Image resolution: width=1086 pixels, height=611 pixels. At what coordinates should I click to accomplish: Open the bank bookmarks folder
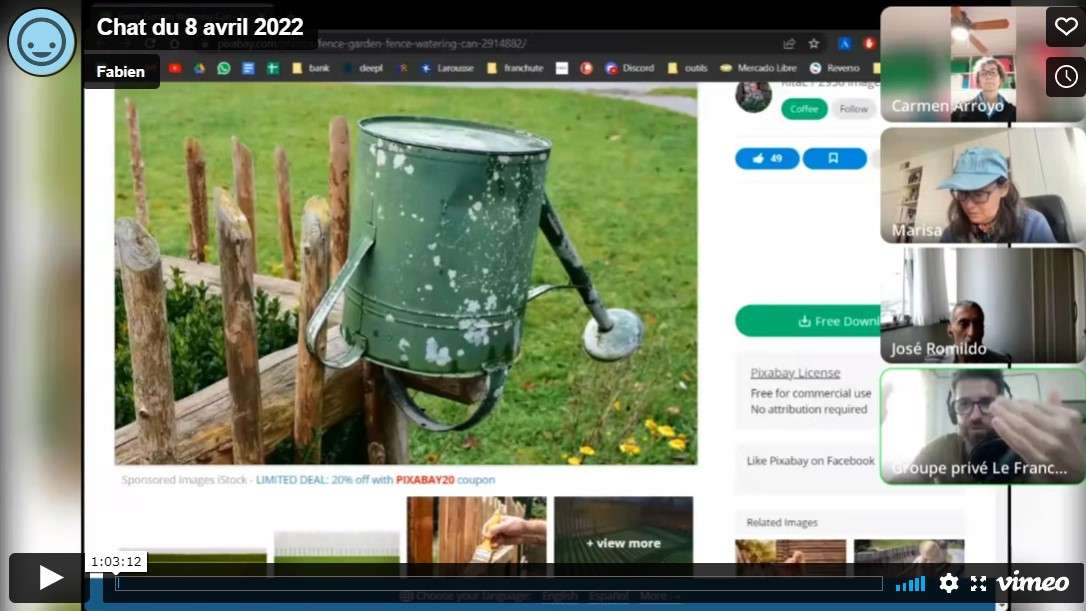311,68
